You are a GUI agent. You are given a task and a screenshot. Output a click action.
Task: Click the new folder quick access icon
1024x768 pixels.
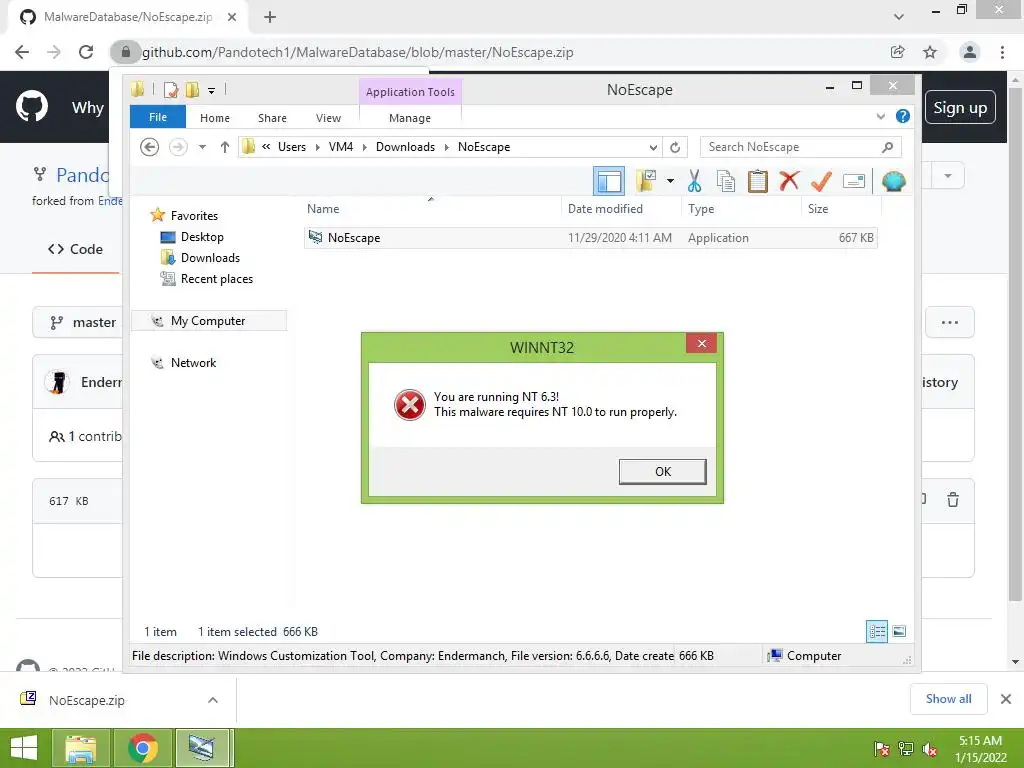pos(192,89)
